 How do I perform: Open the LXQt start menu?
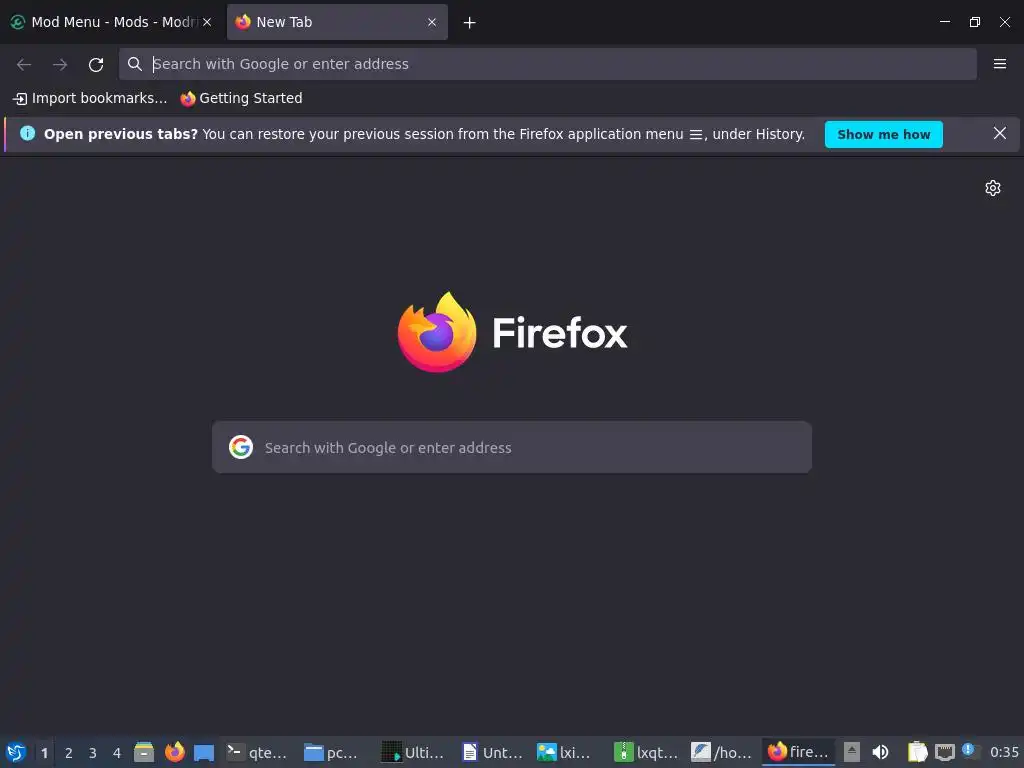coord(16,752)
